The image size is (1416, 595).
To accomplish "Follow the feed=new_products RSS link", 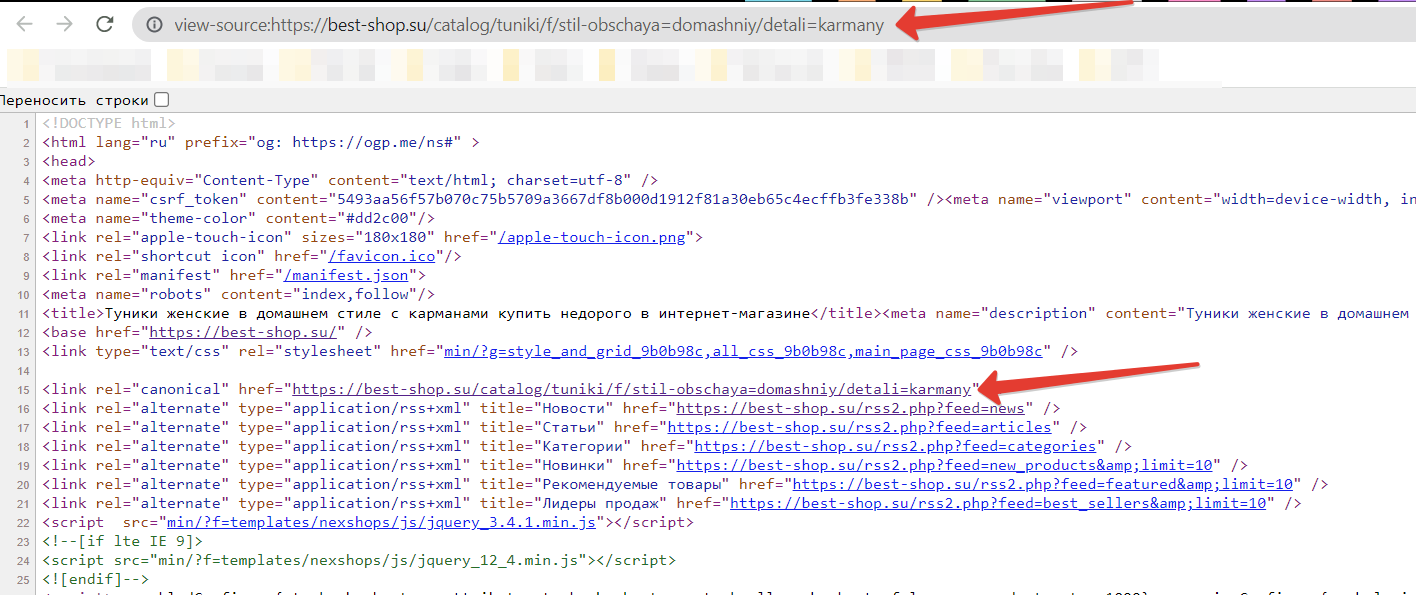I will click(945, 465).
